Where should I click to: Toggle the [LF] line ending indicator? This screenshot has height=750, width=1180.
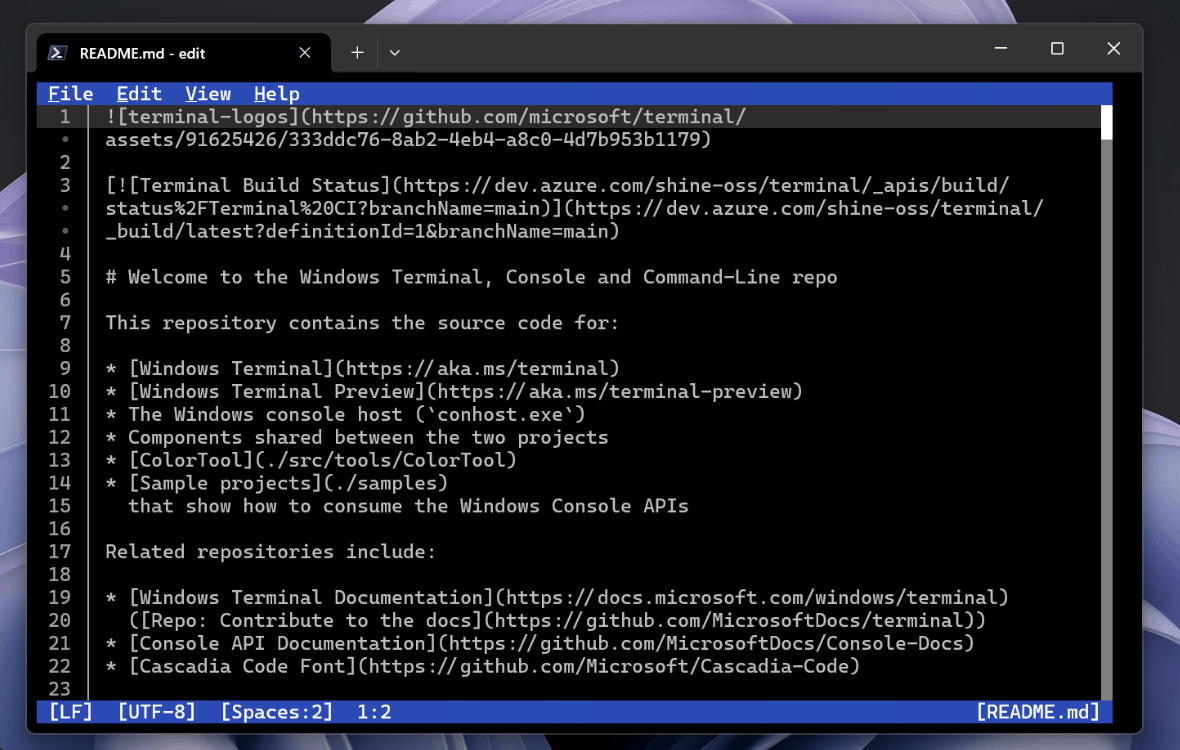[71, 712]
